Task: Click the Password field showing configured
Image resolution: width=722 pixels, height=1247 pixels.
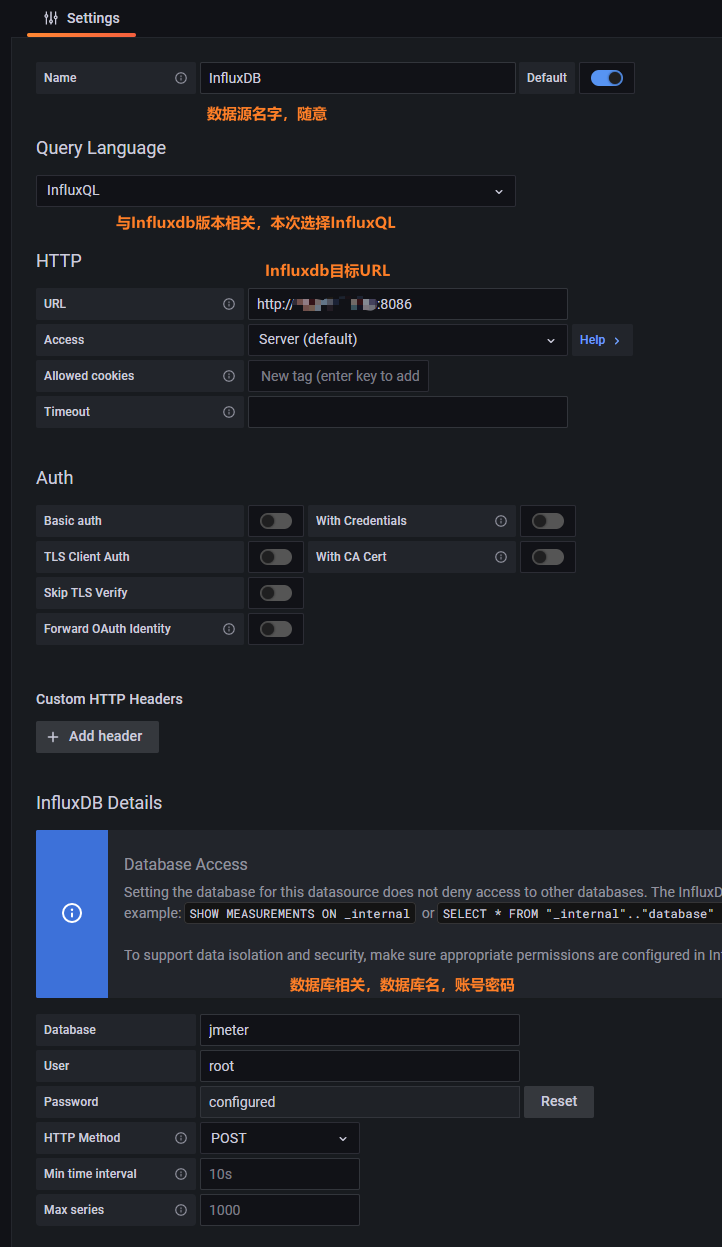Action: 360,1102
